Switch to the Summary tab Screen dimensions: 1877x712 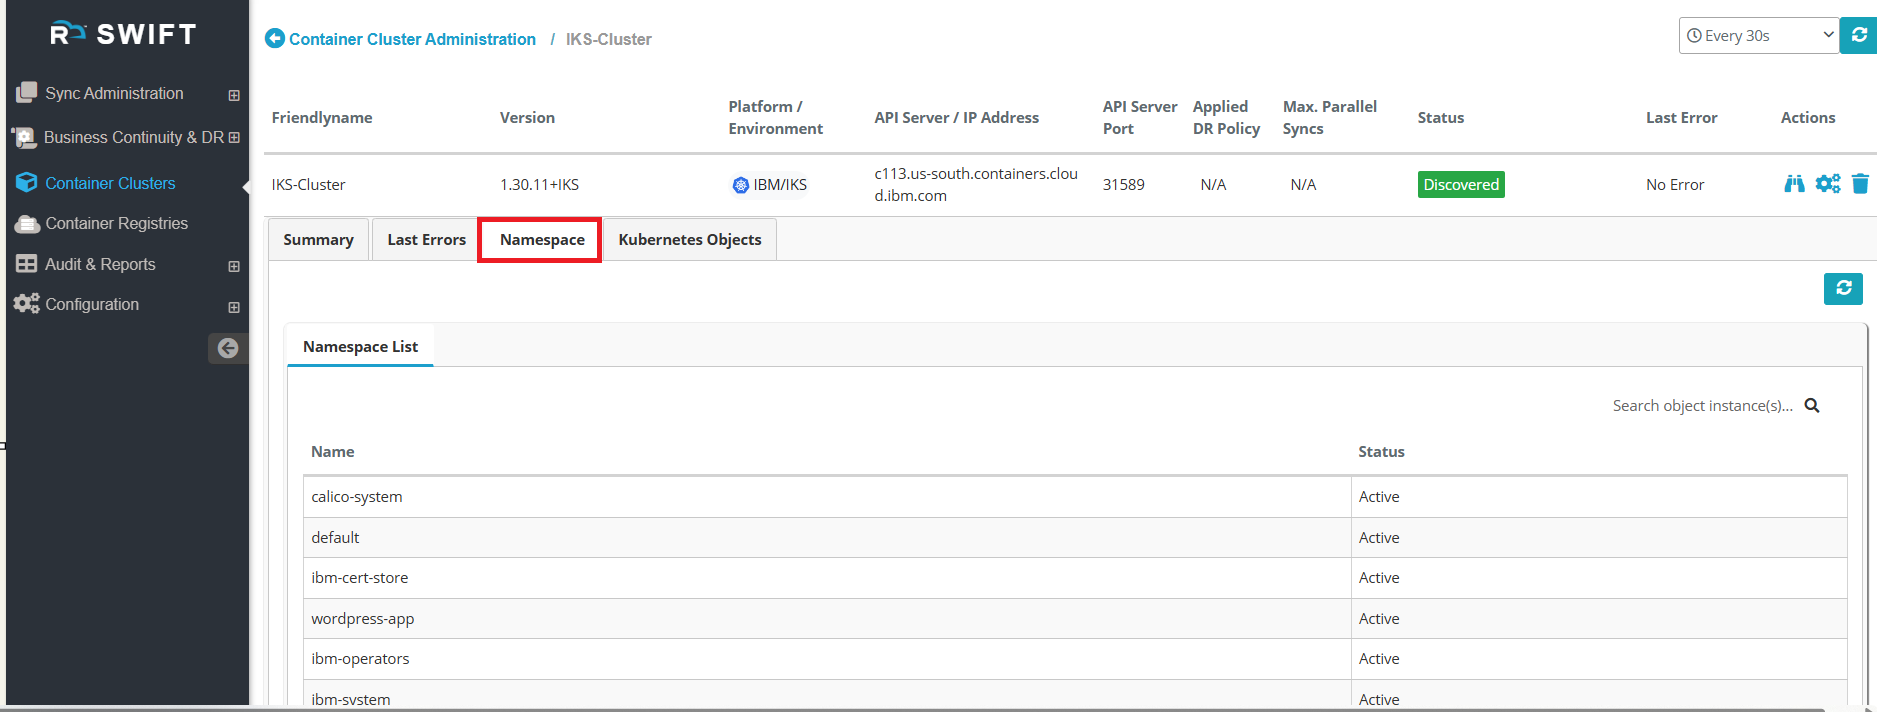(318, 240)
